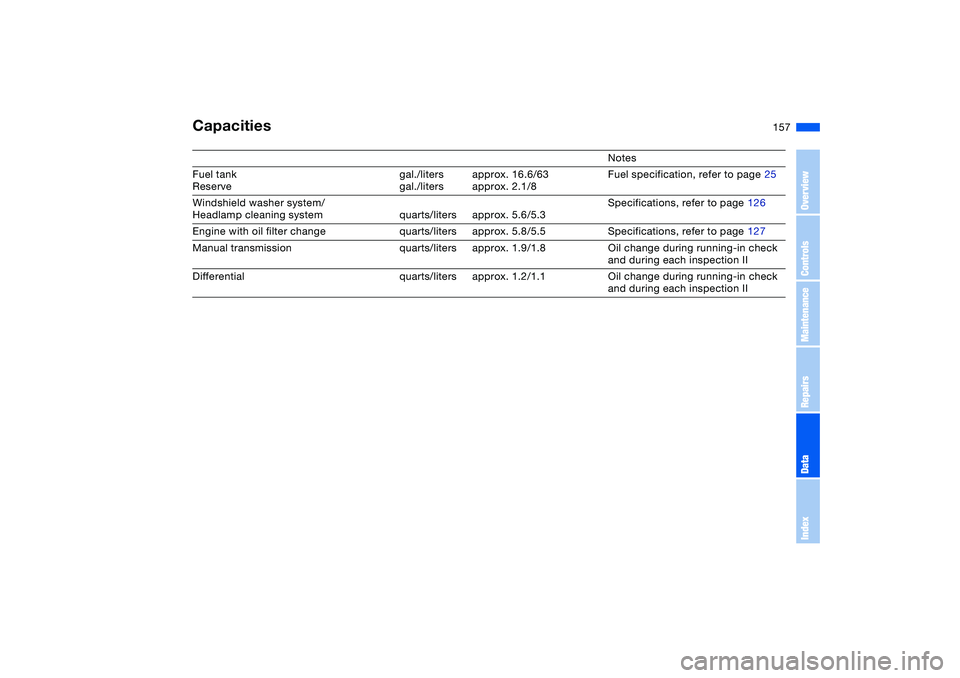Image resolution: width=960 pixels, height=678 pixels.
Task: Switch to the Maintenance side tab
Action: coord(808,314)
